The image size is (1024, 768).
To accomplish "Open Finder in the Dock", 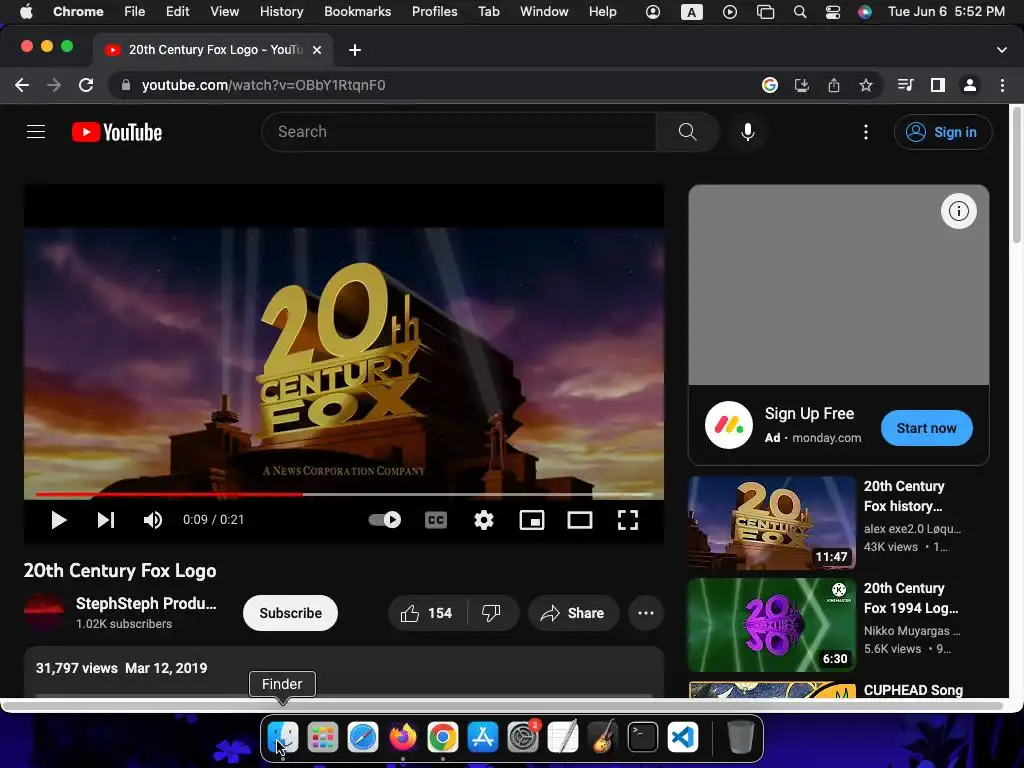I will click(283, 738).
